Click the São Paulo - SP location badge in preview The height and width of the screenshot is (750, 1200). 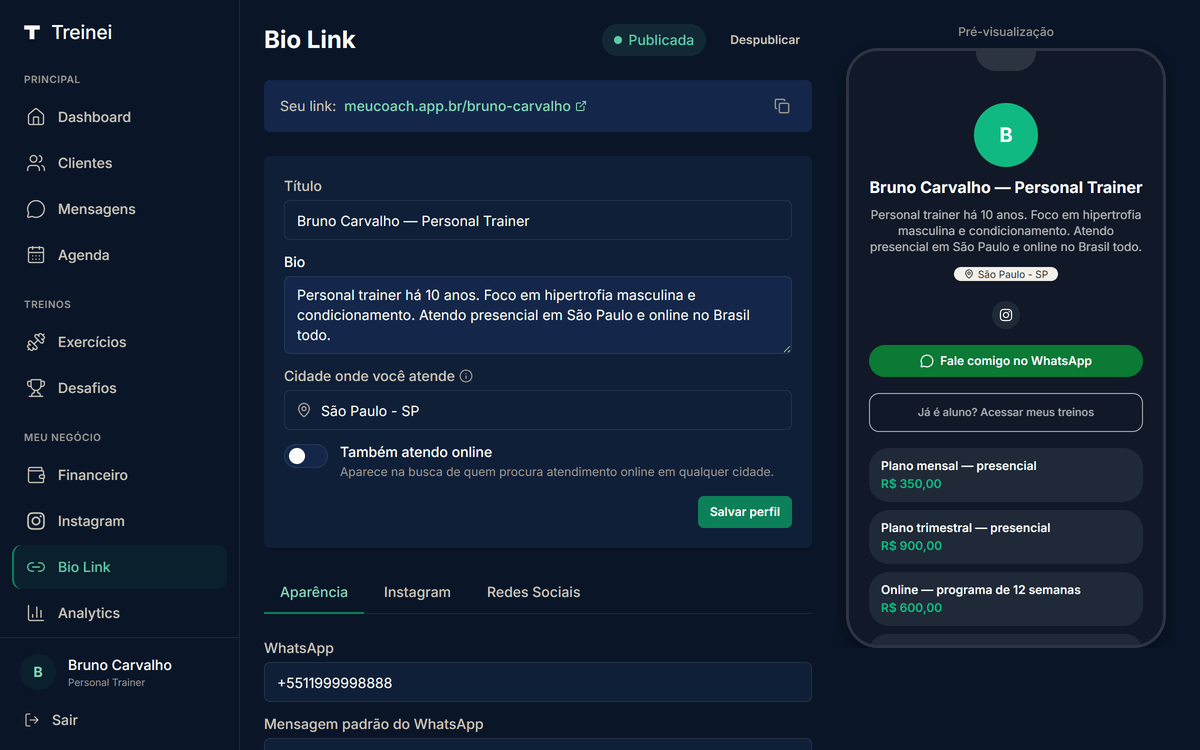pyautogui.click(x=1006, y=274)
